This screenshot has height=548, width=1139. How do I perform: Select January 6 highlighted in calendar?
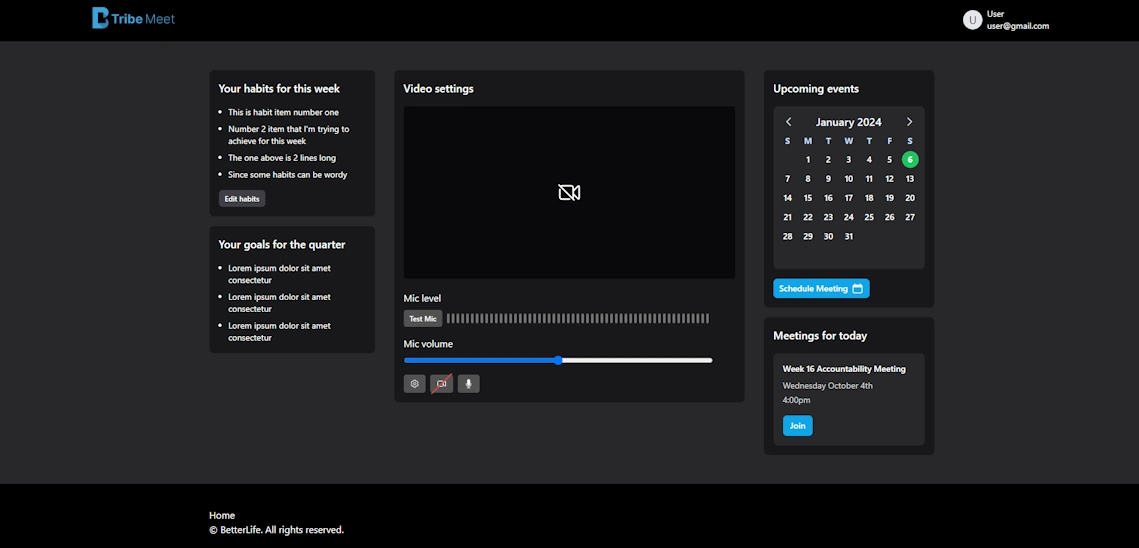pos(909,160)
